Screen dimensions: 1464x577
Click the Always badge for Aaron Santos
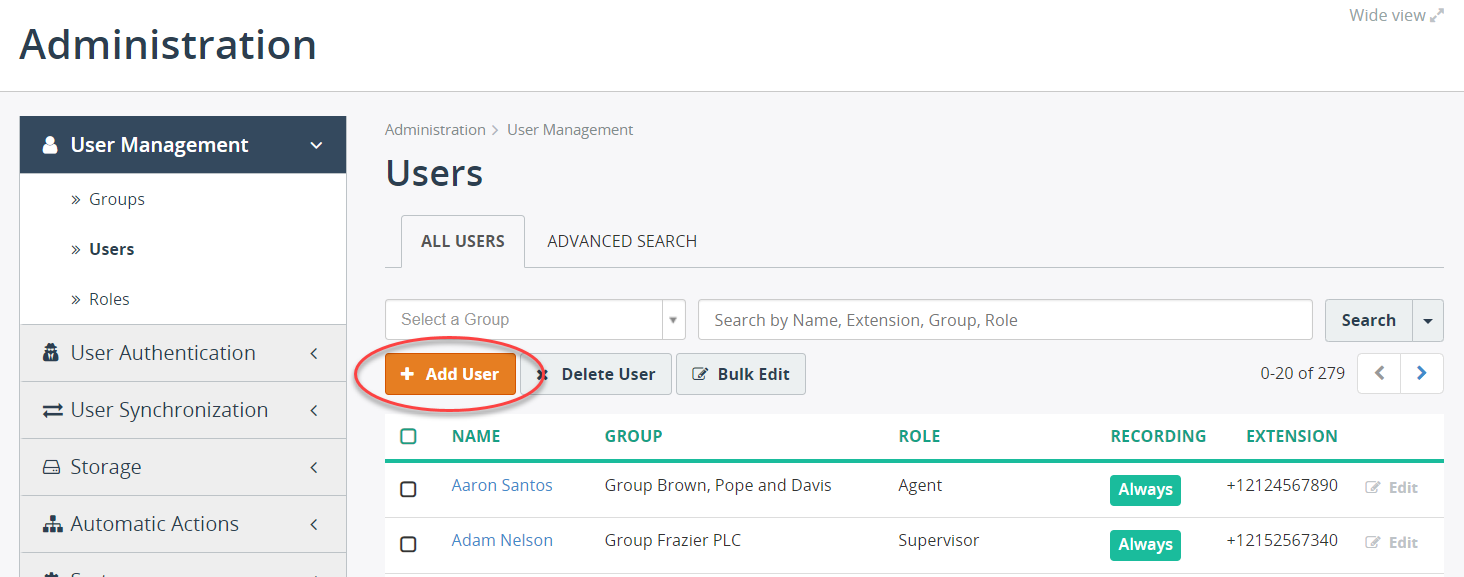click(1145, 490)
